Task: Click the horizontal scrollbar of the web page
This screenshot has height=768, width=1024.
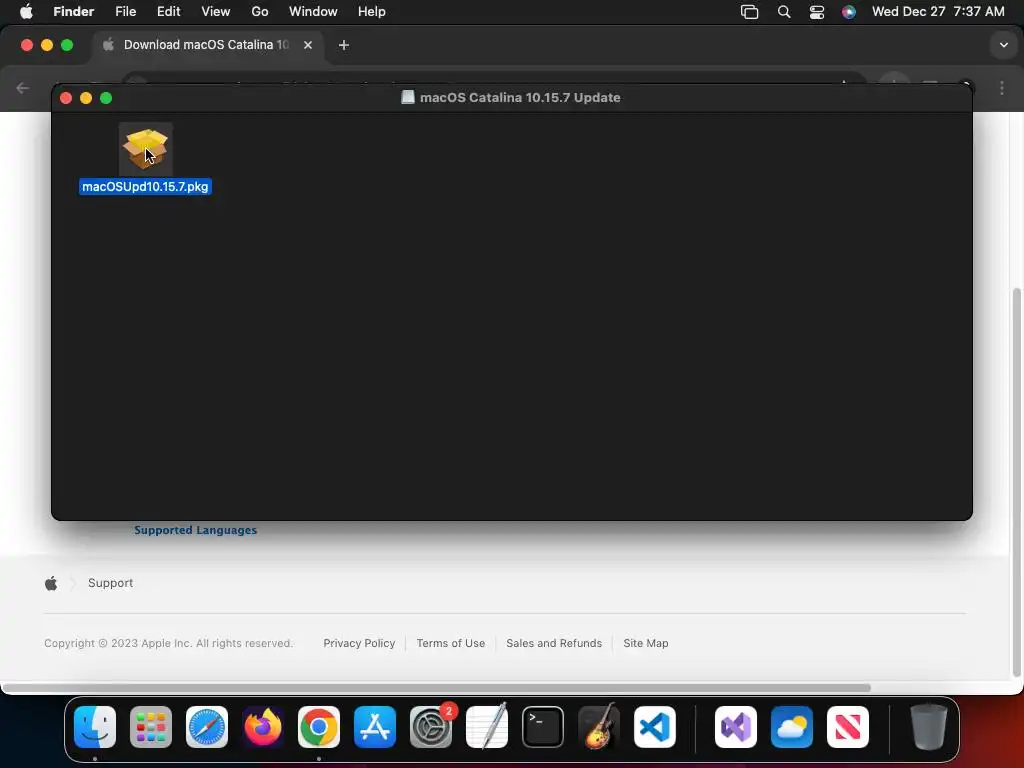Action: click(x=436, y=688)
